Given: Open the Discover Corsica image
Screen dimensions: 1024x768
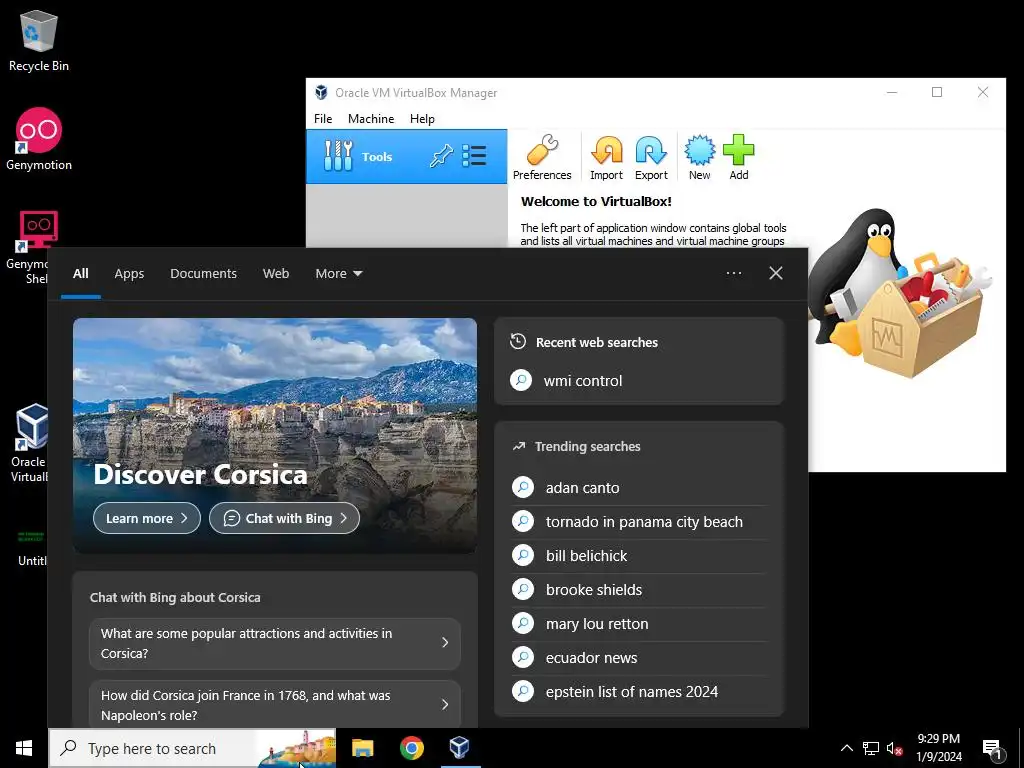Looking at the screenshot, I should (x=275, y=436).
